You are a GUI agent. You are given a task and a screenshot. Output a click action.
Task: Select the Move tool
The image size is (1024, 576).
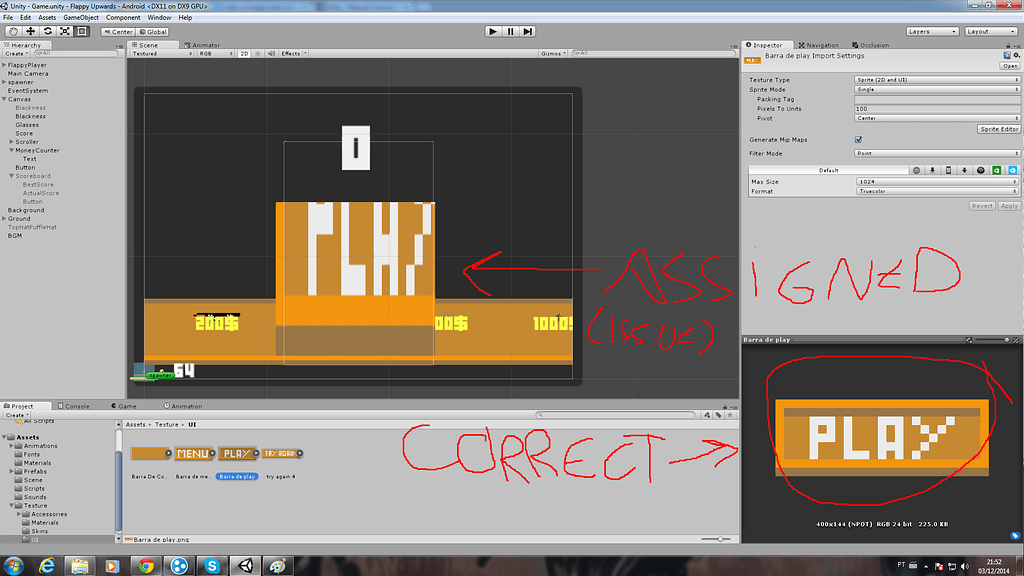click(x=30, y=31)
